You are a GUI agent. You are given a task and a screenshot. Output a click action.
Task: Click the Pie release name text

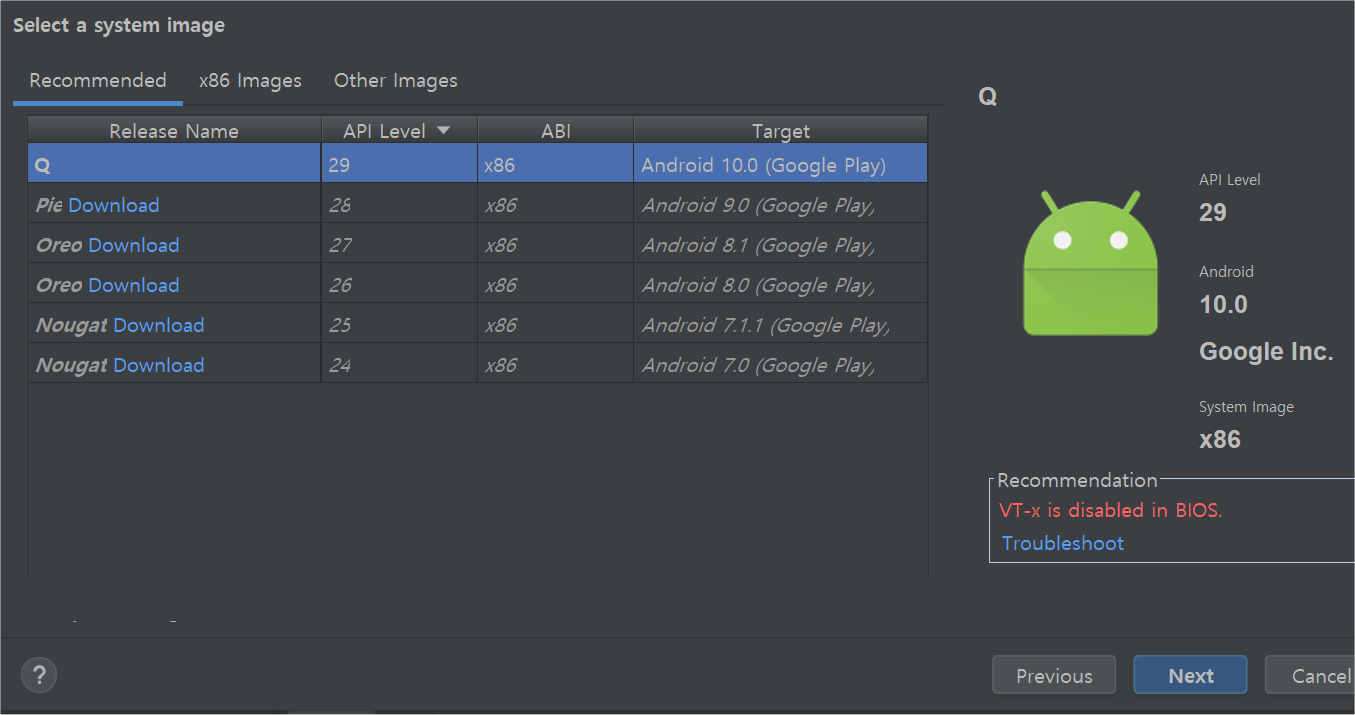click(49, 205)
